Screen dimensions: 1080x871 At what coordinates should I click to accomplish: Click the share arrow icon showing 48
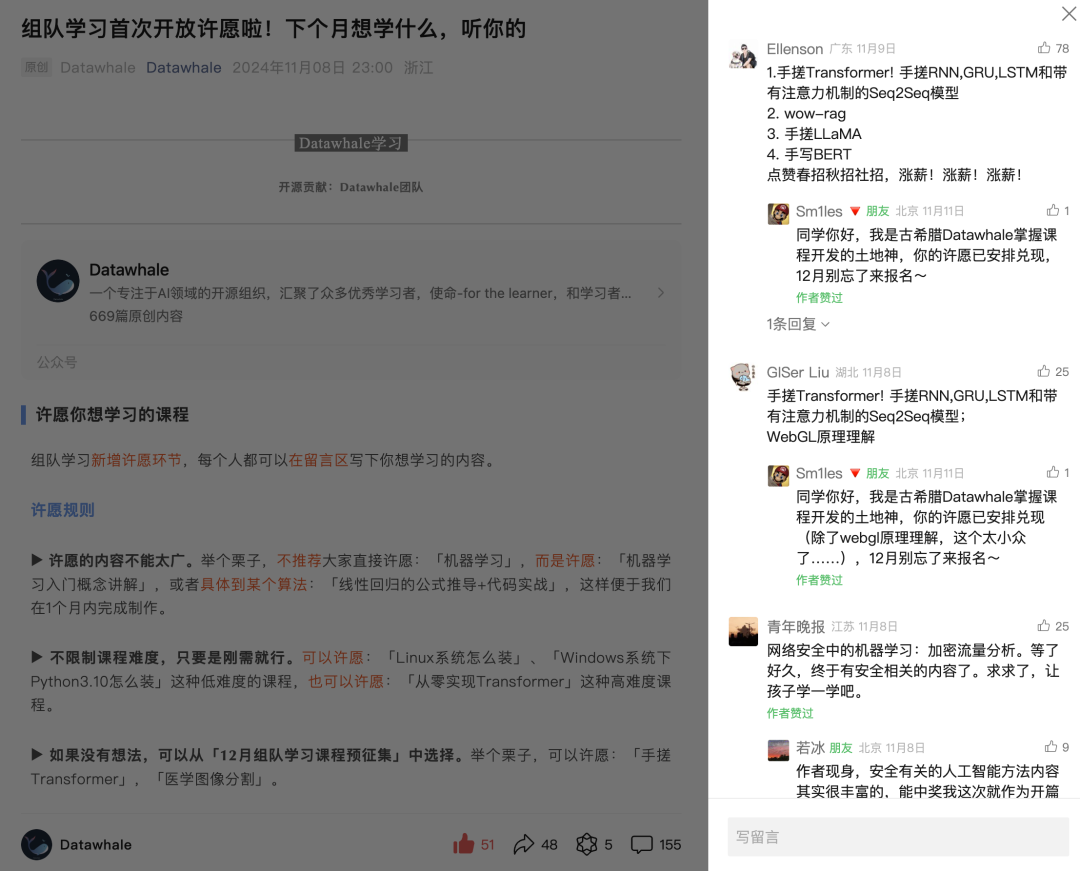[x=523, y=844]
